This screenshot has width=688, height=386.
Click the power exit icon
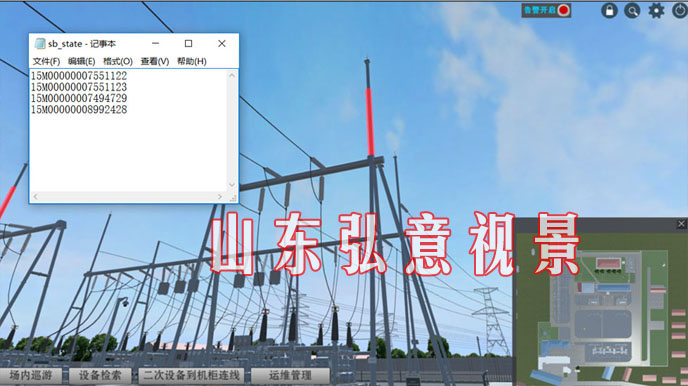(x=681, y=11)
